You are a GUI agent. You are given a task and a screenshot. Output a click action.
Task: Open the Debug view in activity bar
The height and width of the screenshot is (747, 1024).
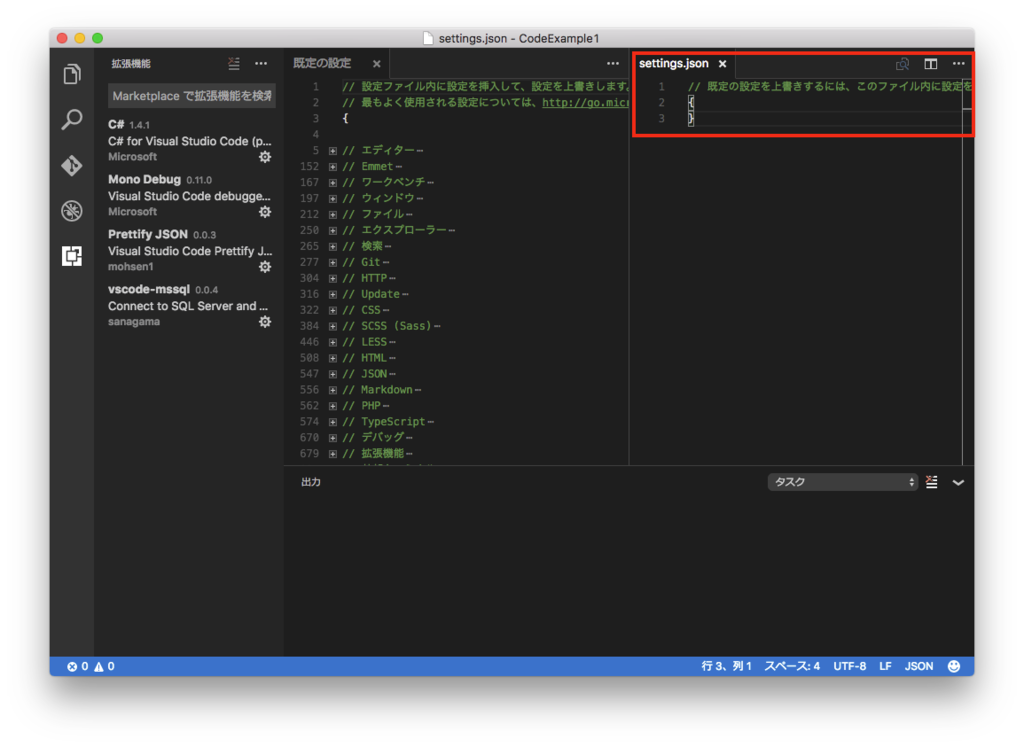tap(72, 210)
